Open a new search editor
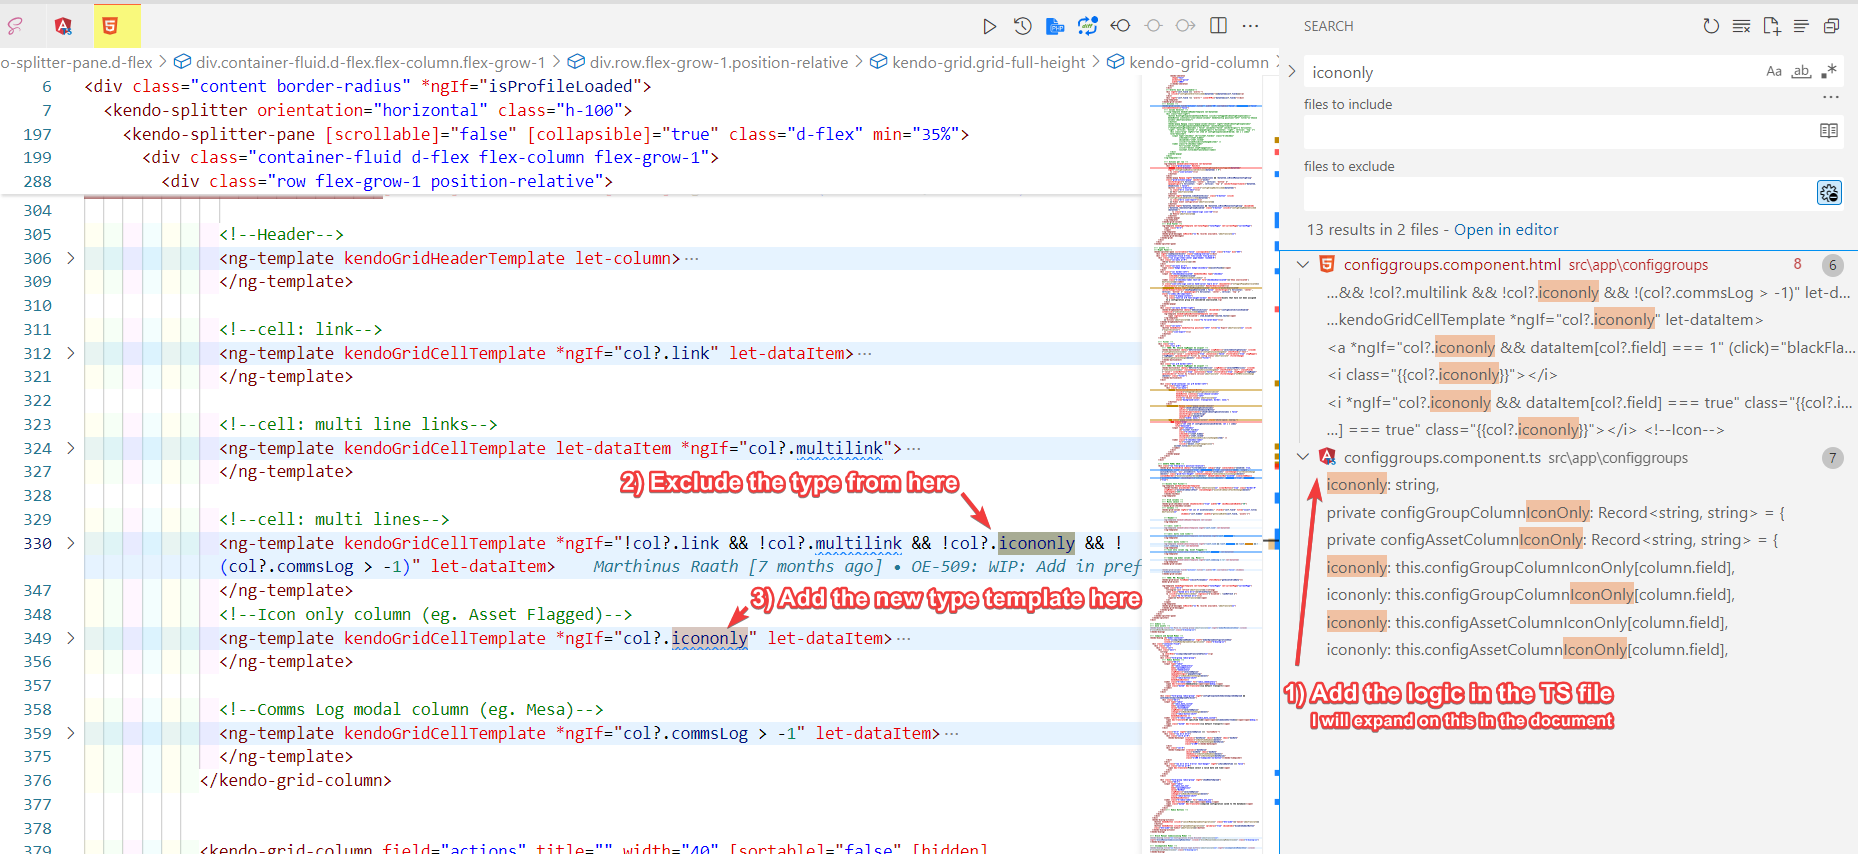1858x854 pixels. [1771, 26]
